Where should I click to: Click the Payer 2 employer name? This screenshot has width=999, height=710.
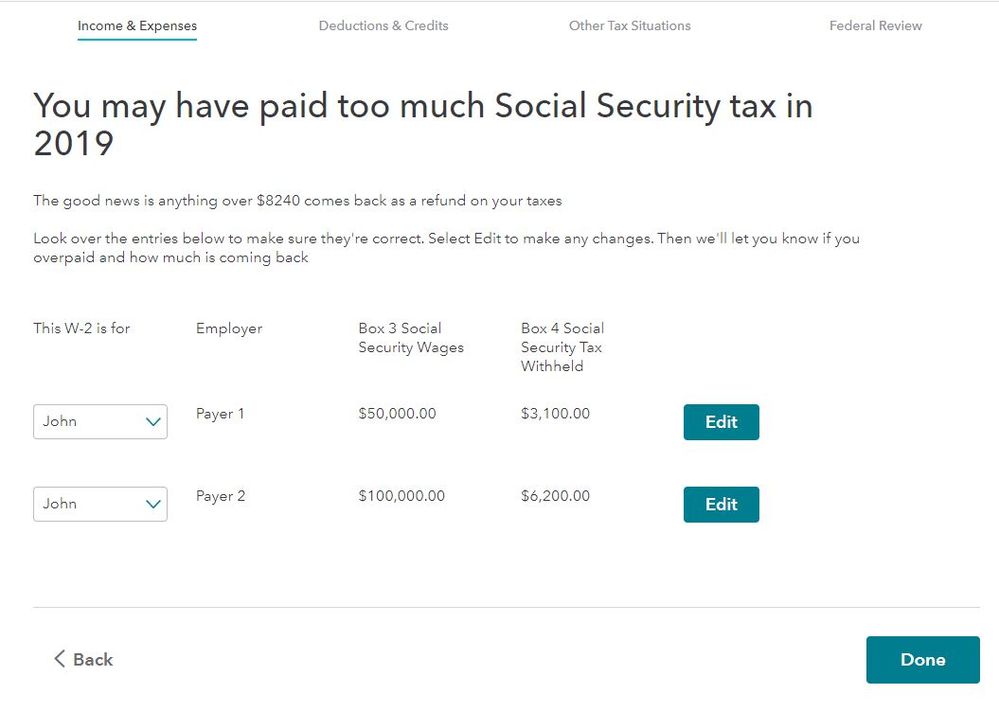pos(220,496)
